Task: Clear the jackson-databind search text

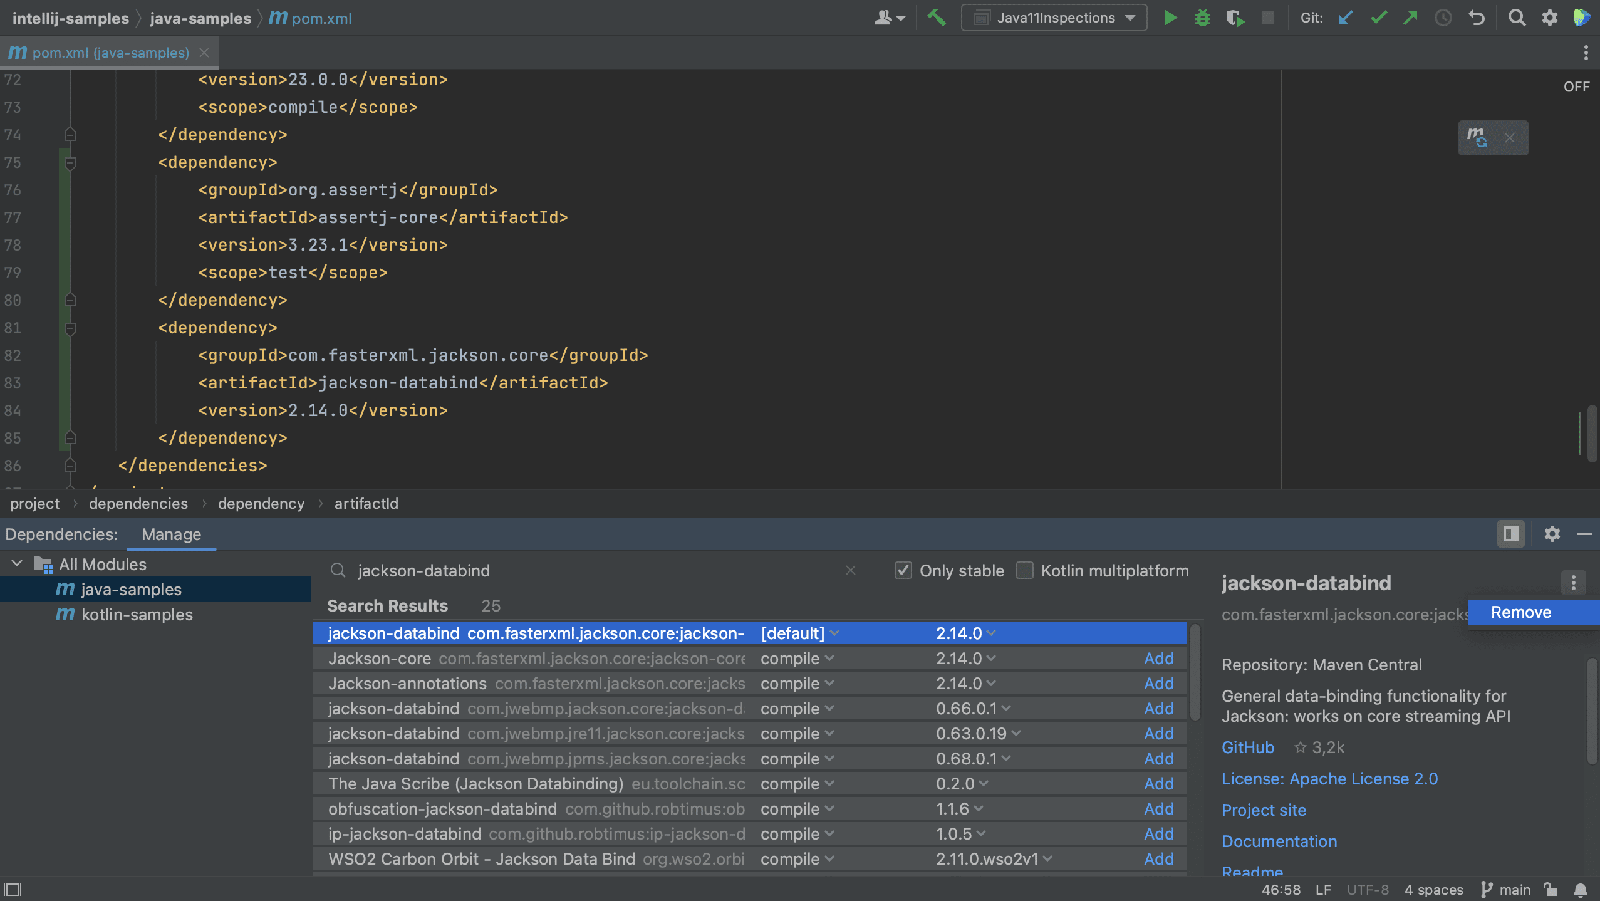Action: 850,570
